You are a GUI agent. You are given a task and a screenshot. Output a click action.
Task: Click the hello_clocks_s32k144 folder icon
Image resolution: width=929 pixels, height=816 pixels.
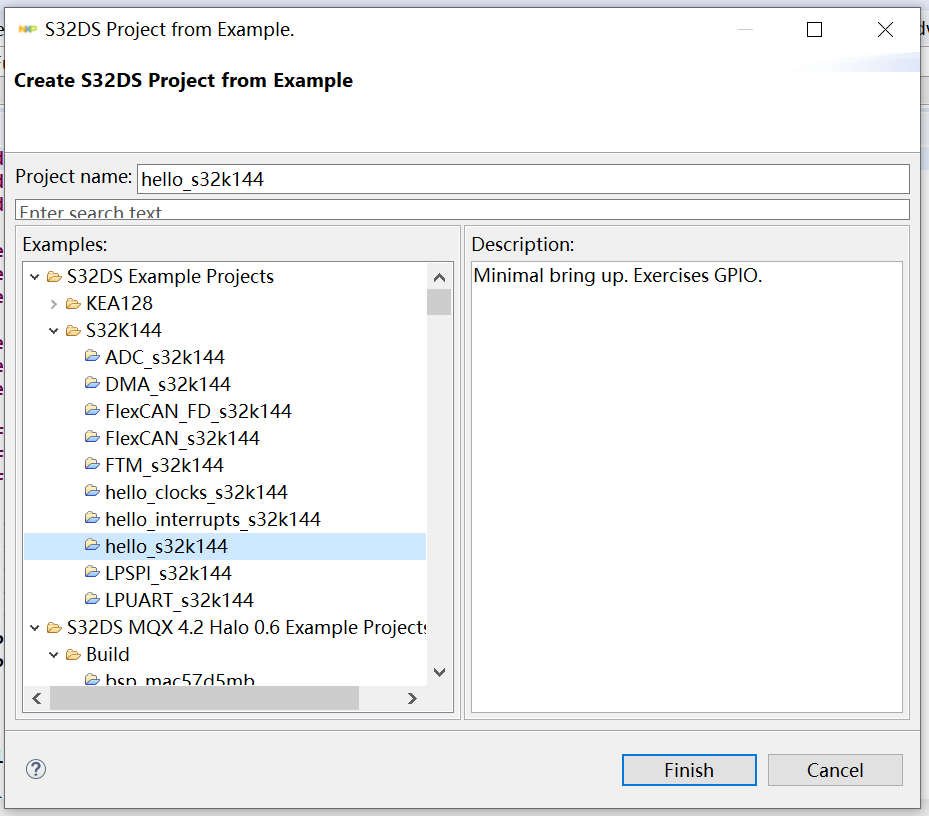coord(92,492)
